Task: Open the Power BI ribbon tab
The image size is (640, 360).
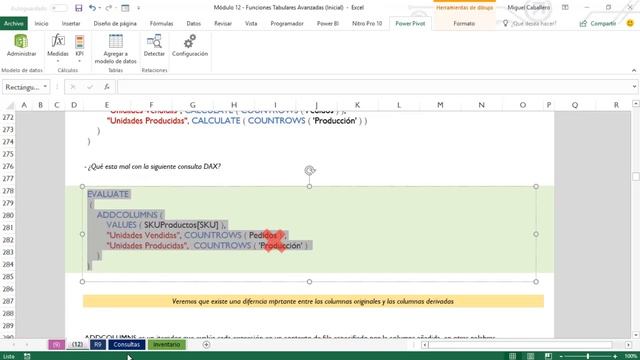Action: (x=328, y=23)
